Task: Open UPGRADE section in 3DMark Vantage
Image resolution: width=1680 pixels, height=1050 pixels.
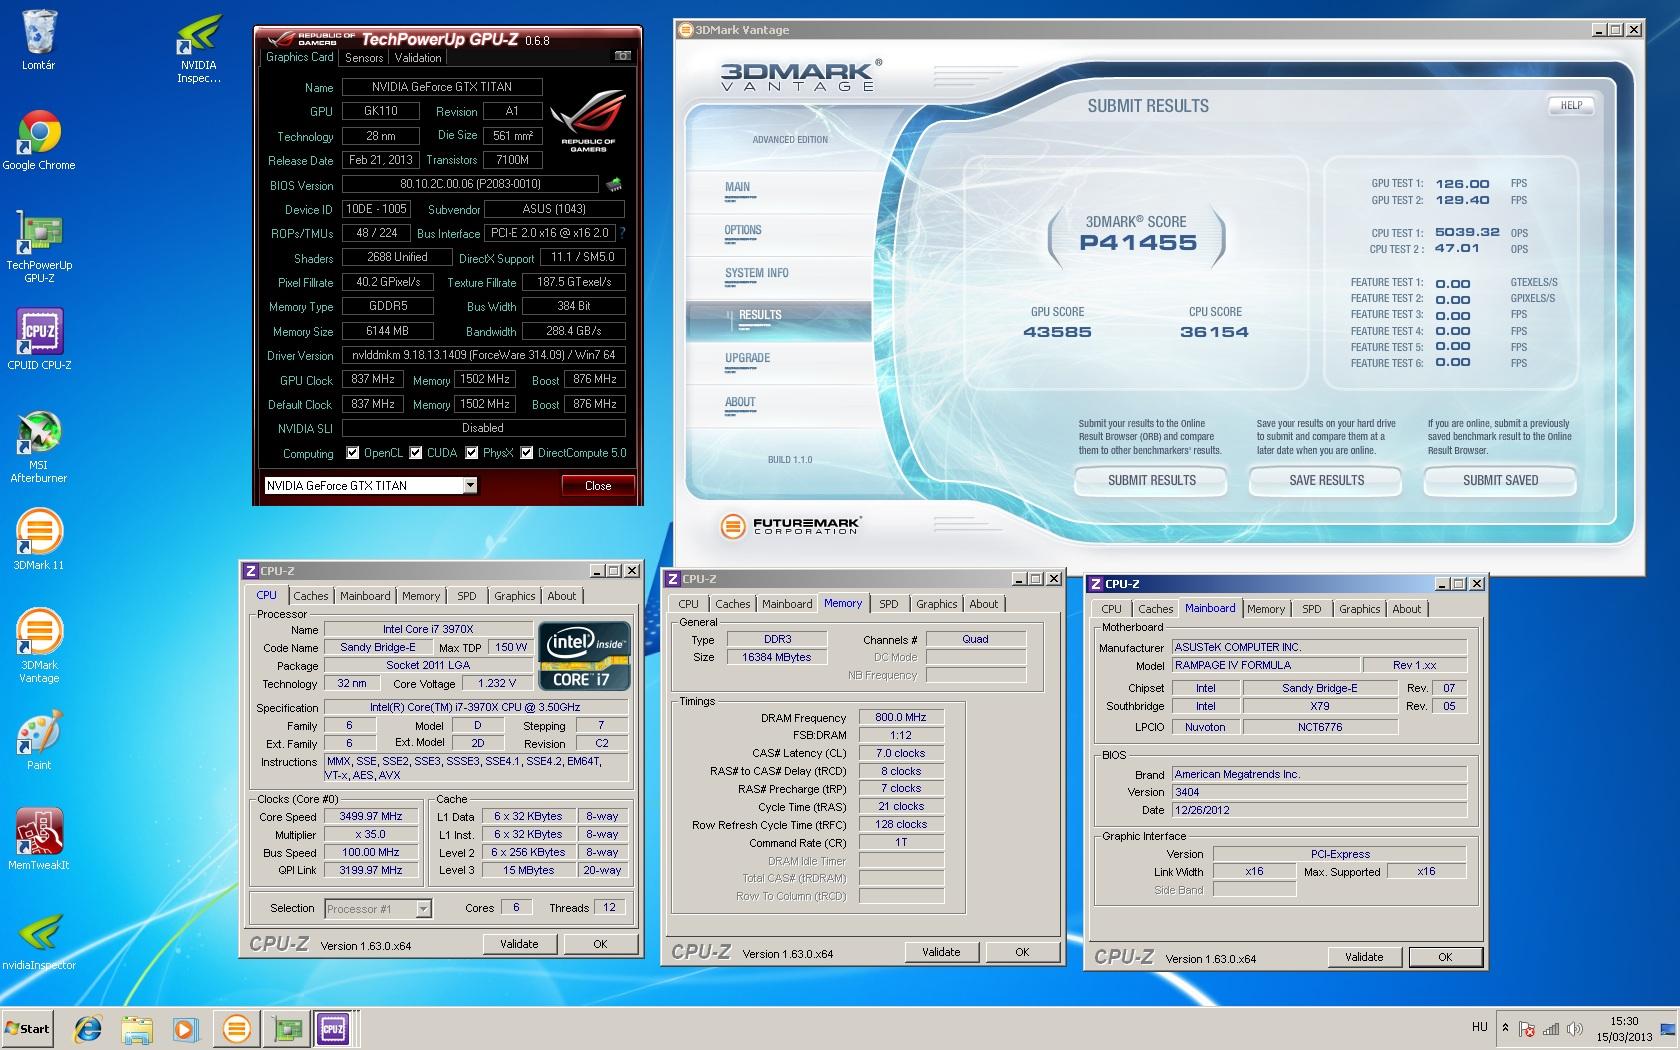Action: [747, 358]
